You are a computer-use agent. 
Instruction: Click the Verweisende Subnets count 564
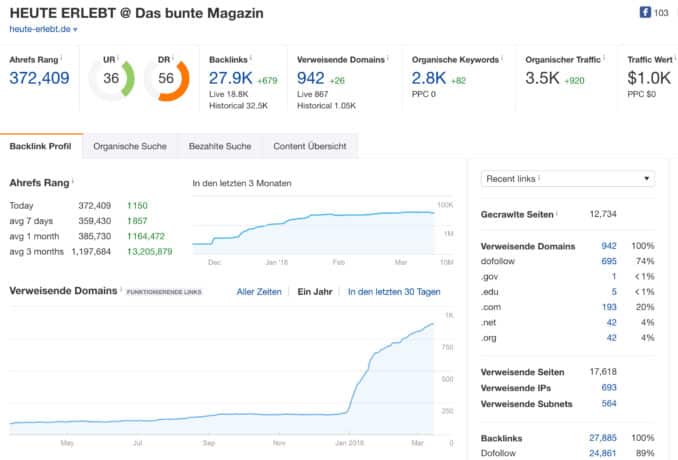pyautogui.click(x=608, y=404)
